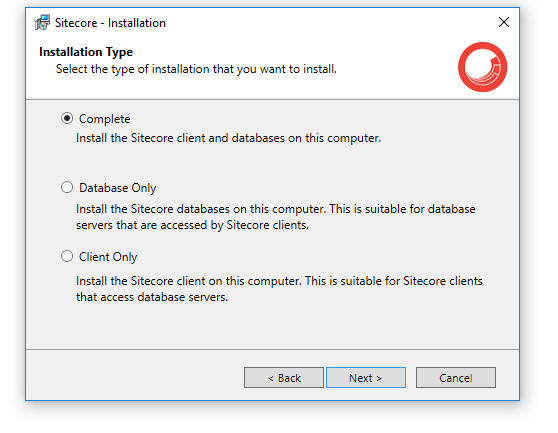Image resolution: width=558 pixels, height=433 pixels.
Task: Click the "Complete" option label
Action: (x=105, y=119)
